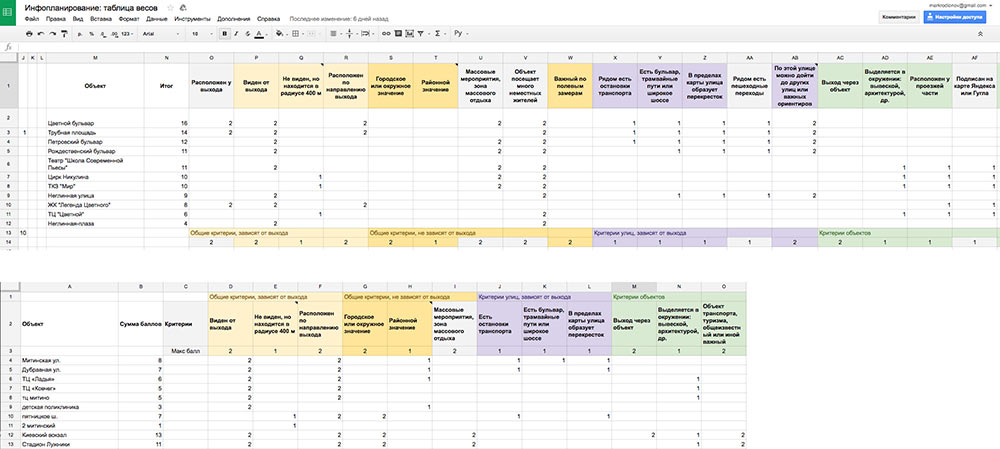Star this spreadsheet document

[x=170, y=7]
